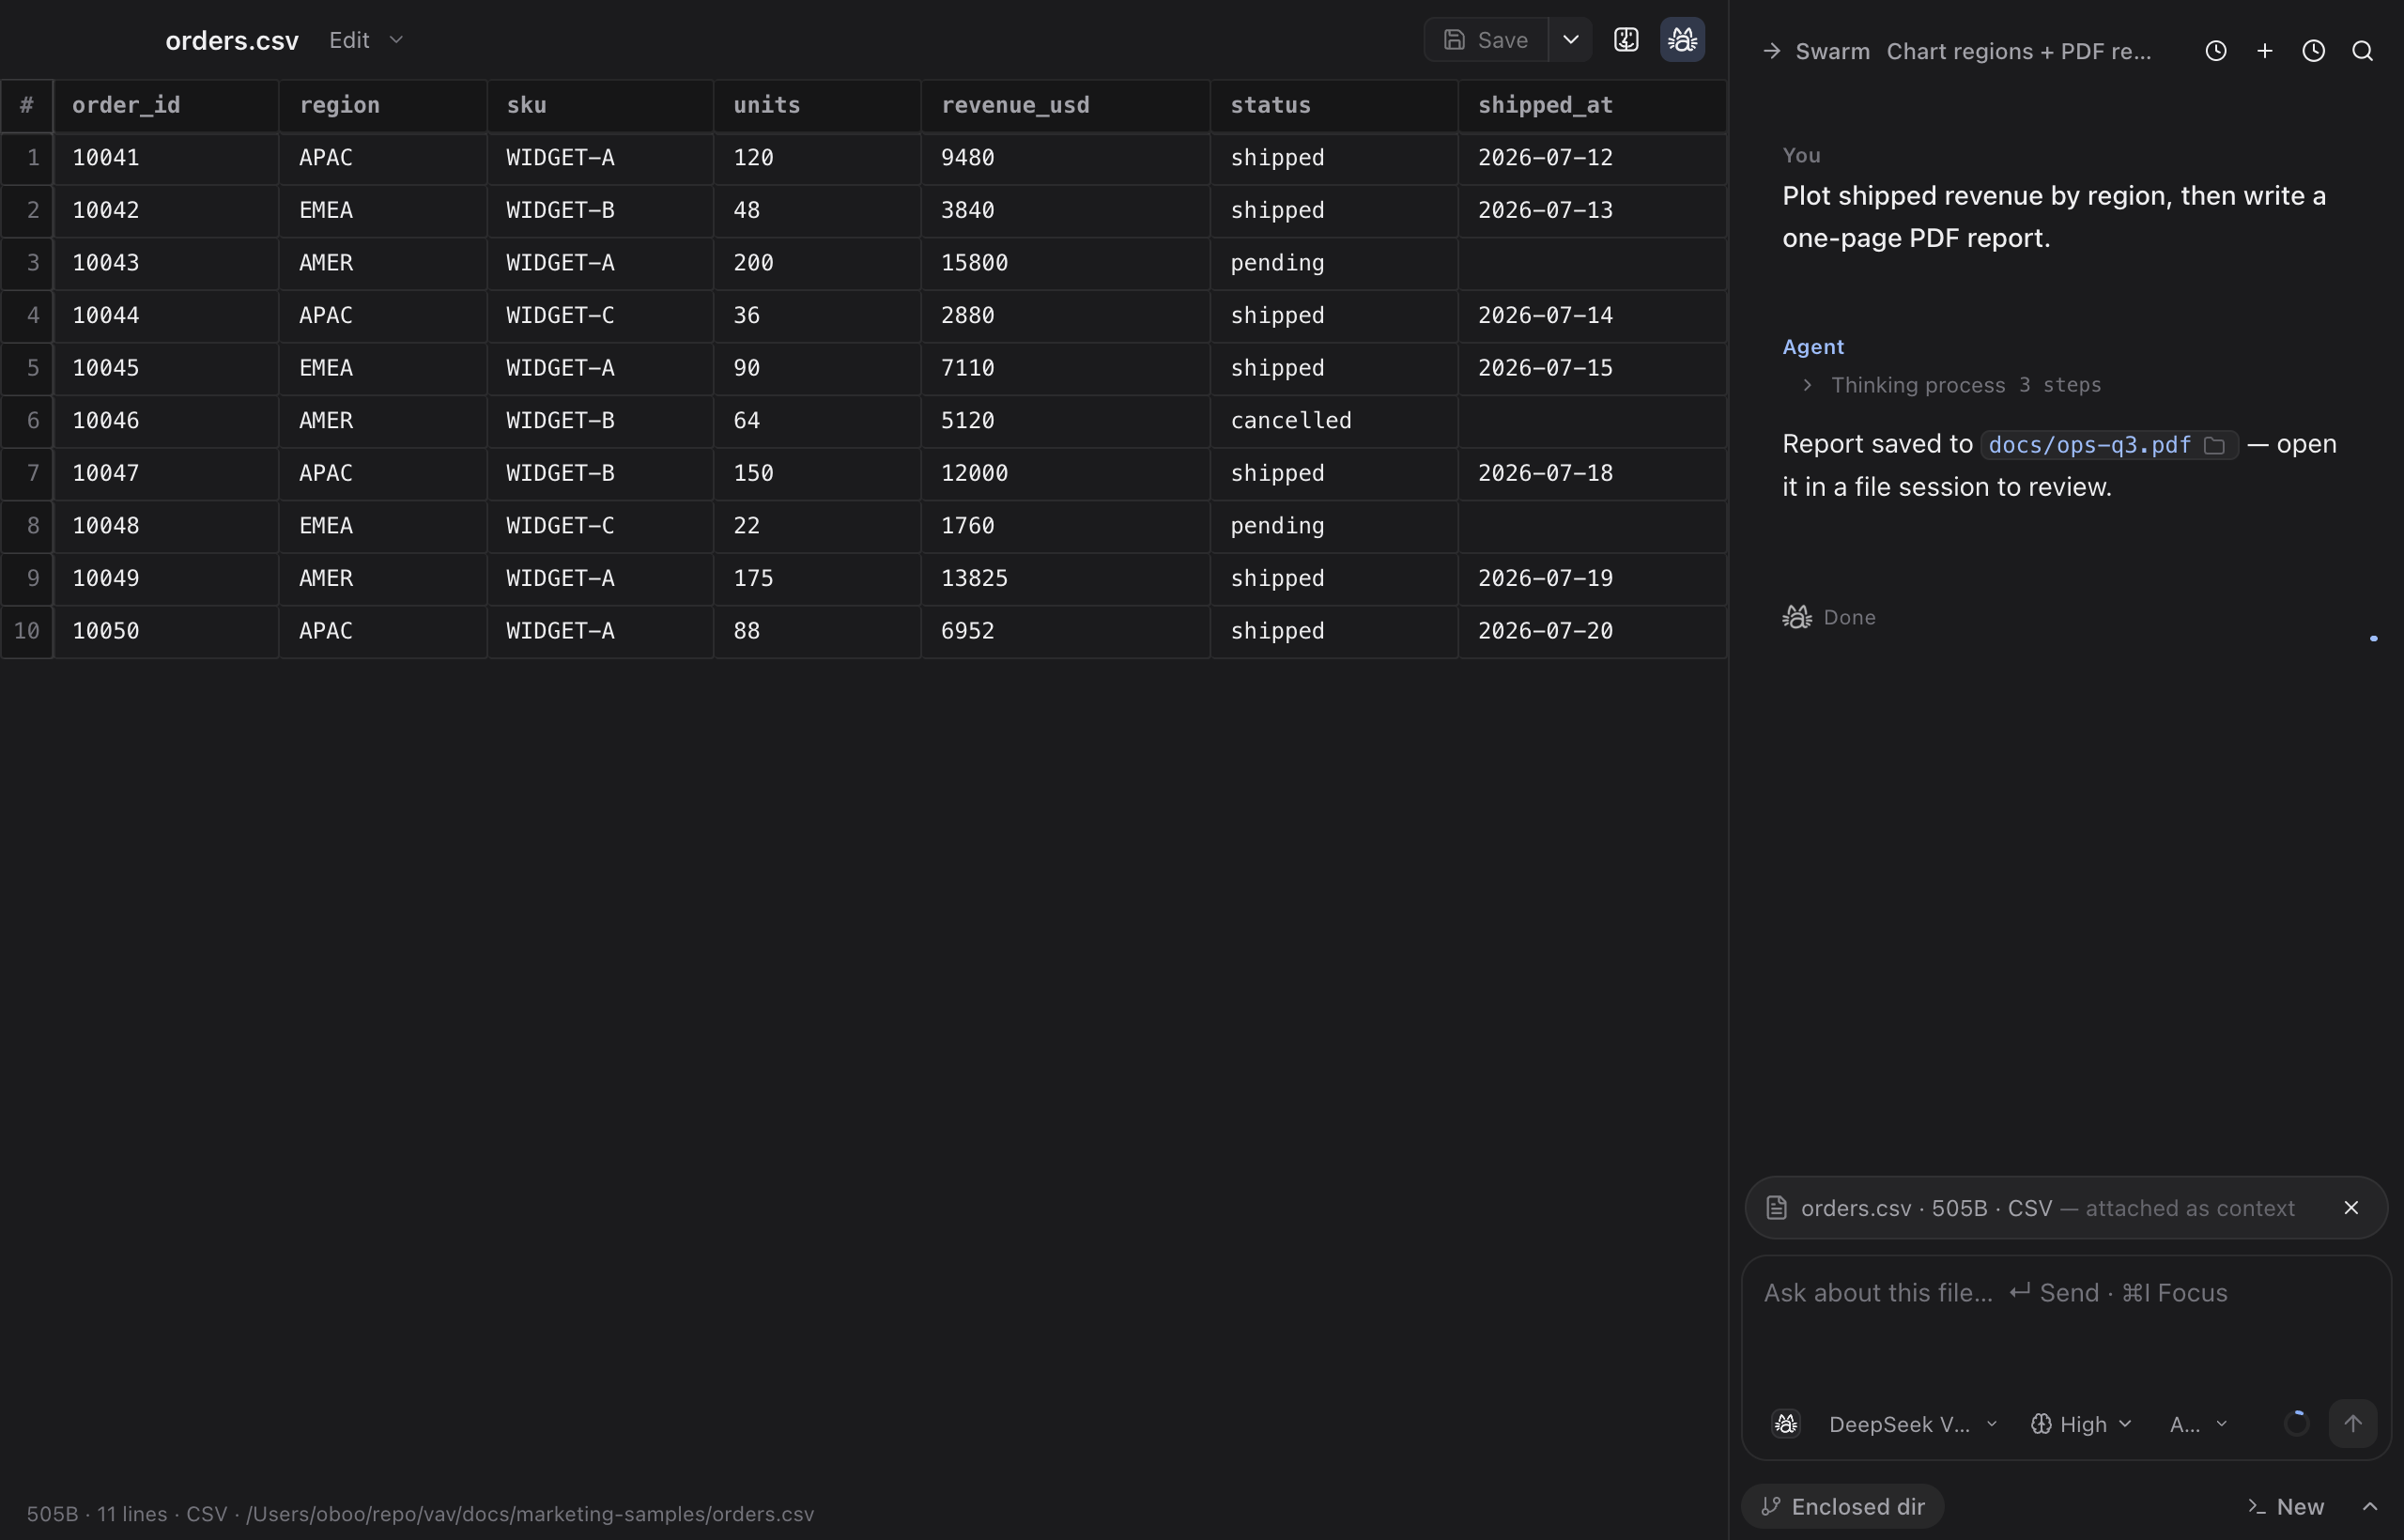The width and height of the screenshot is (2404, 1540).
Task: Select the cancelled status cell
Action: click(1334, 421)
